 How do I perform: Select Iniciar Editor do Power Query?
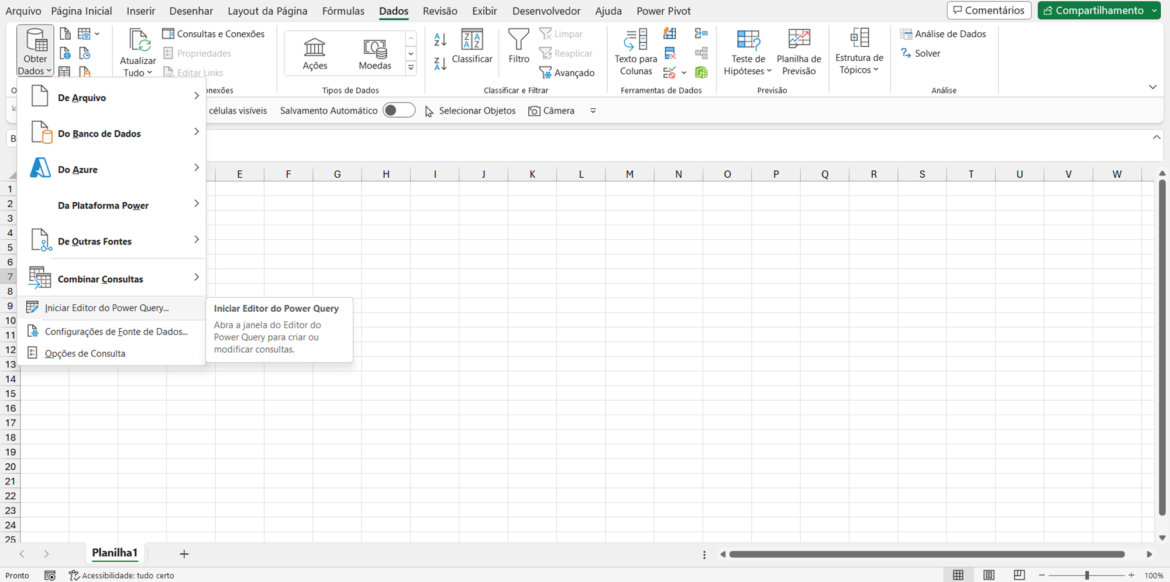click(112, 308)
